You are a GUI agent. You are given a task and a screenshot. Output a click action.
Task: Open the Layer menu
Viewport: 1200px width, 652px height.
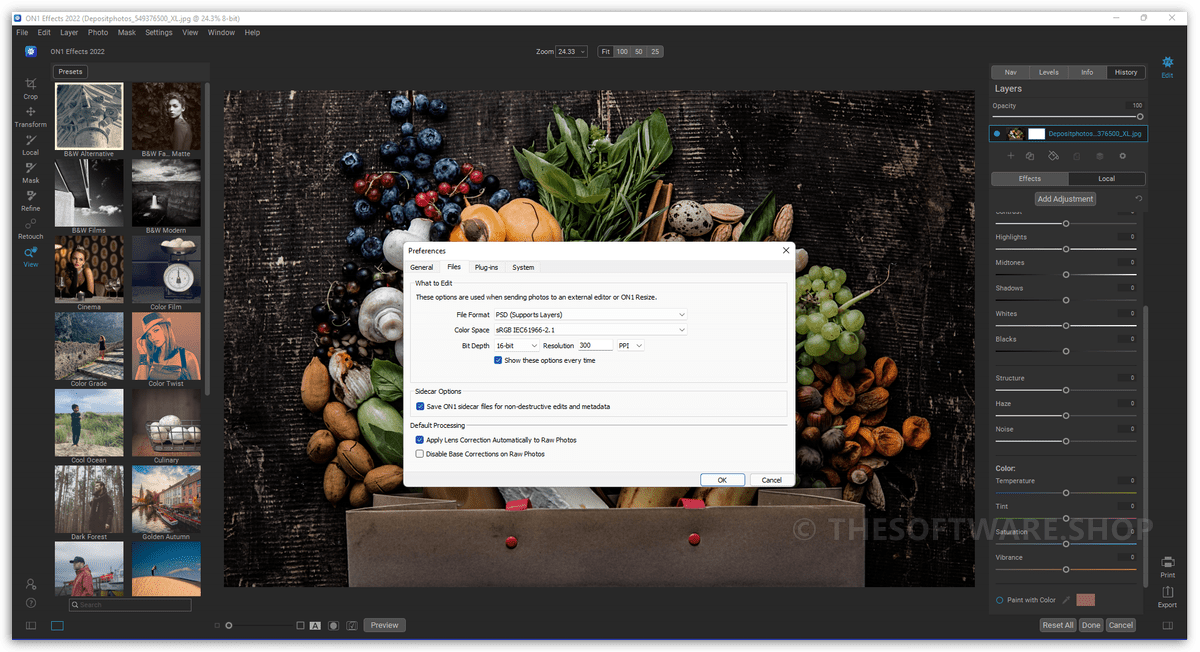click(x=69, y=32)
